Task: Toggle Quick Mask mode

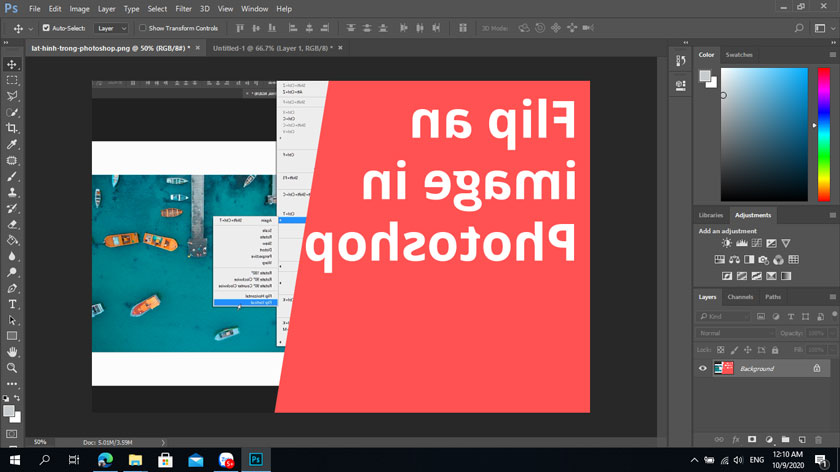Action: 12,434
